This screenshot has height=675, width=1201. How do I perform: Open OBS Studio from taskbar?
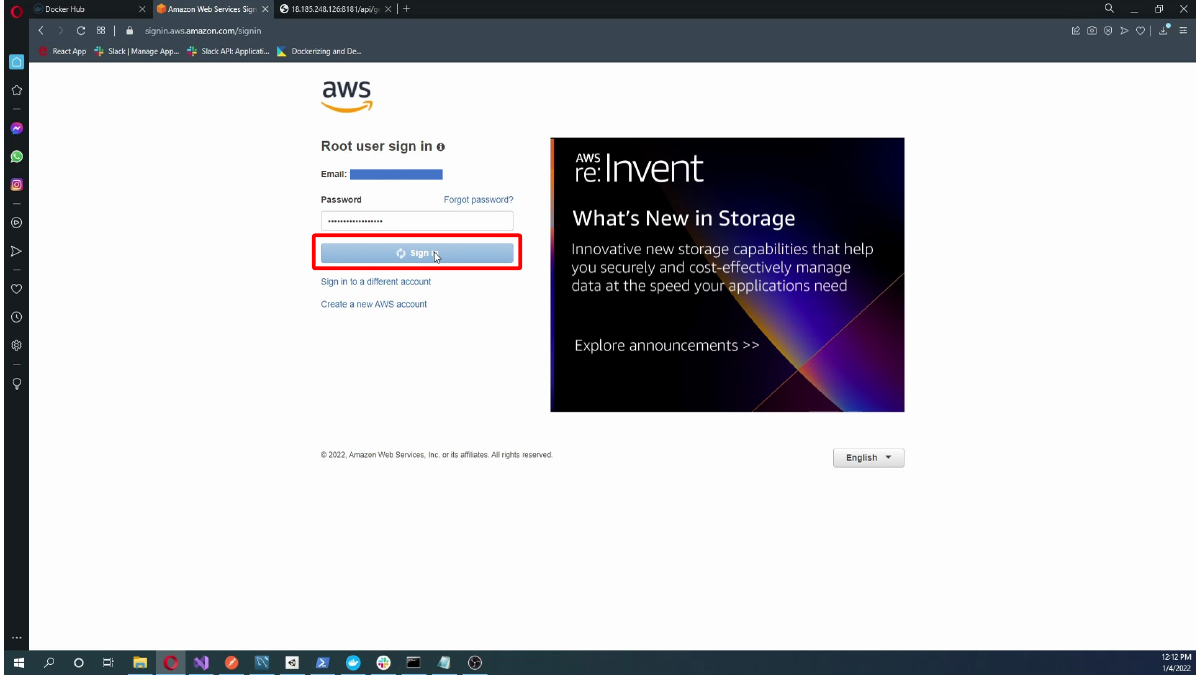475,662
